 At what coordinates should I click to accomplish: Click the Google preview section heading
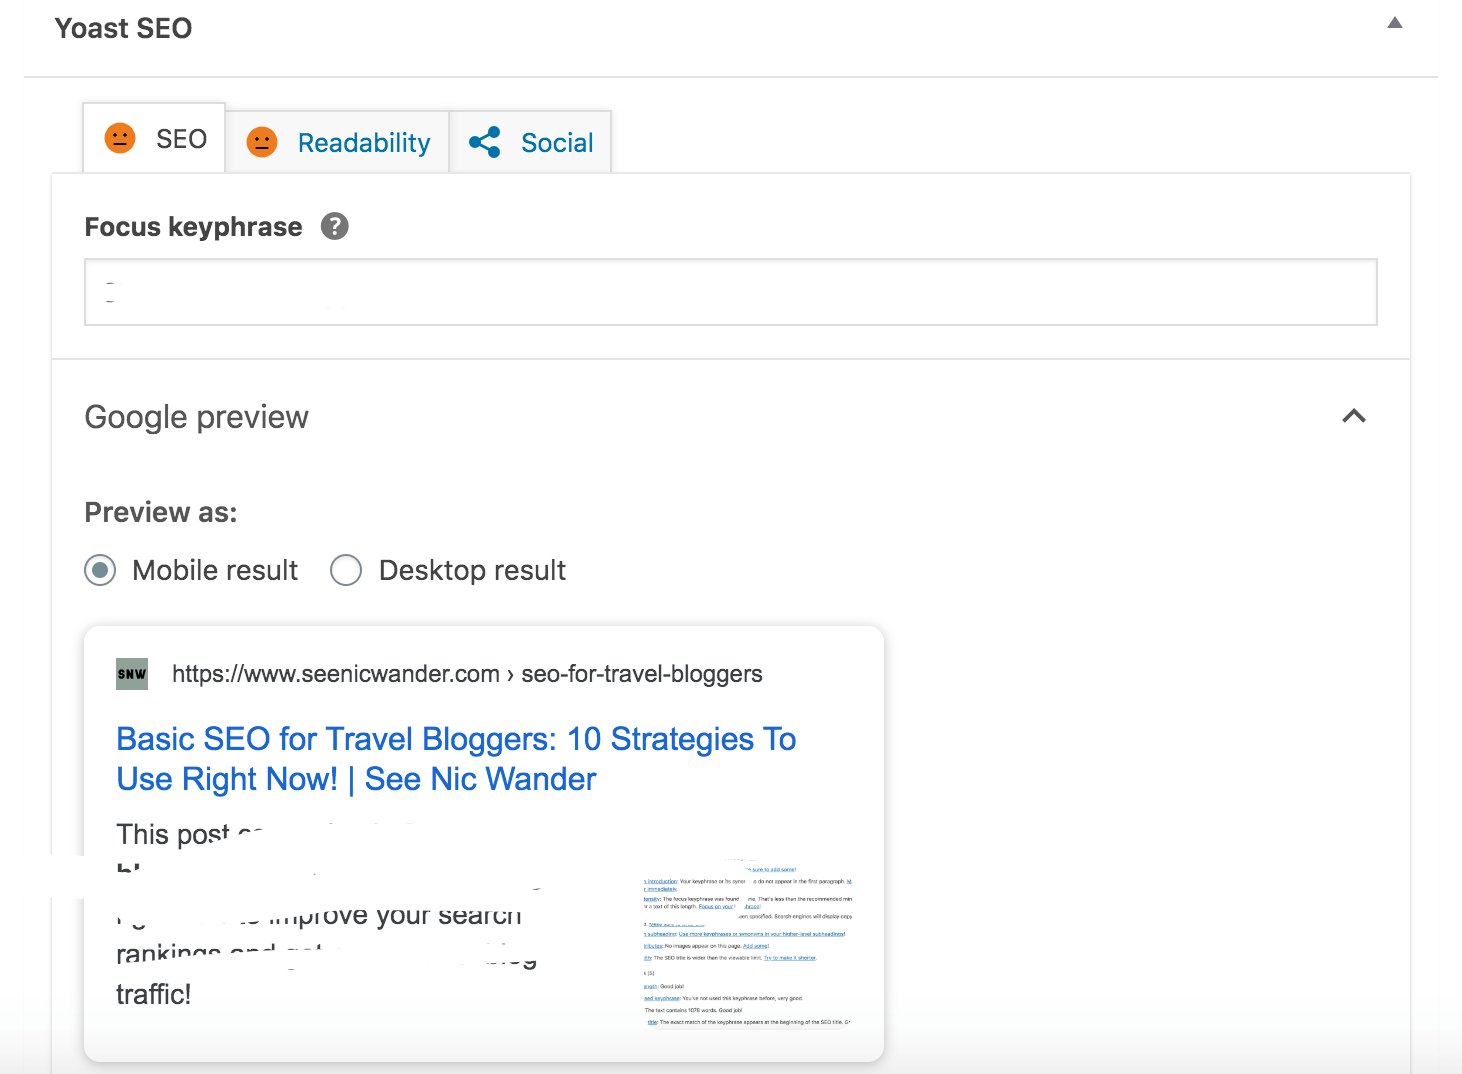pos(197,417)
